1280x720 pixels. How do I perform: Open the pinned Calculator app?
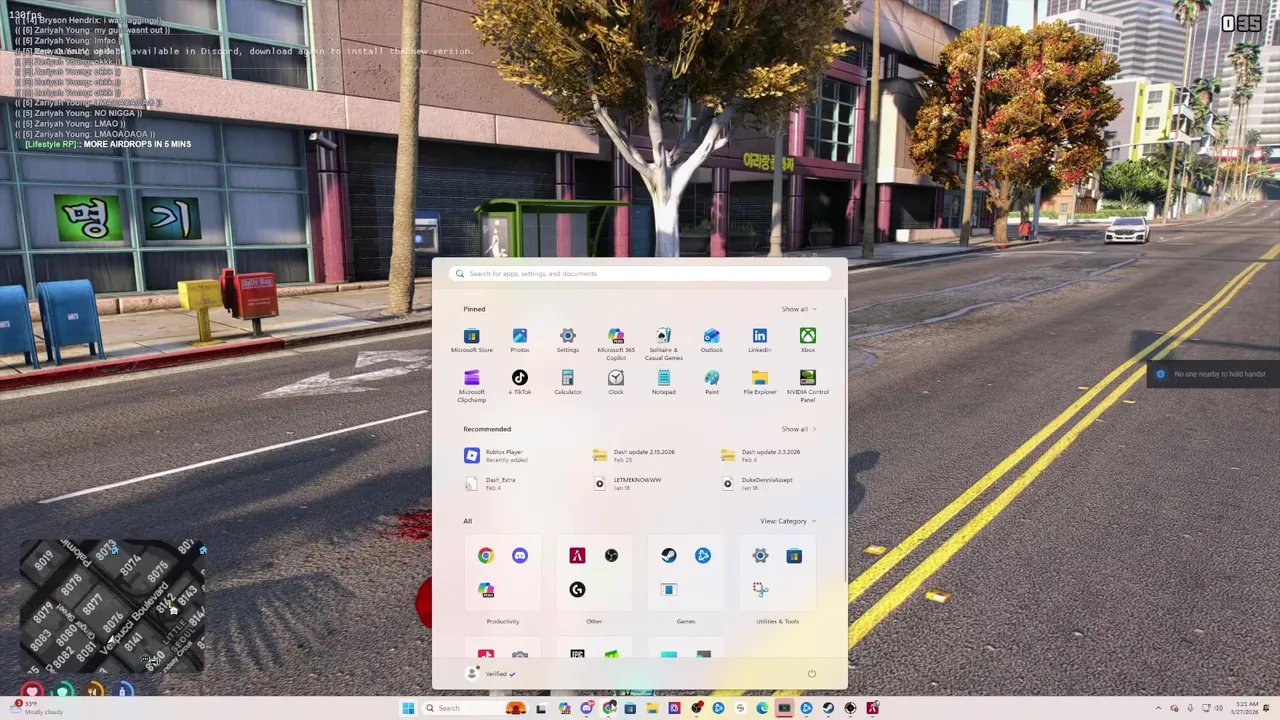(x=567, y=383)
